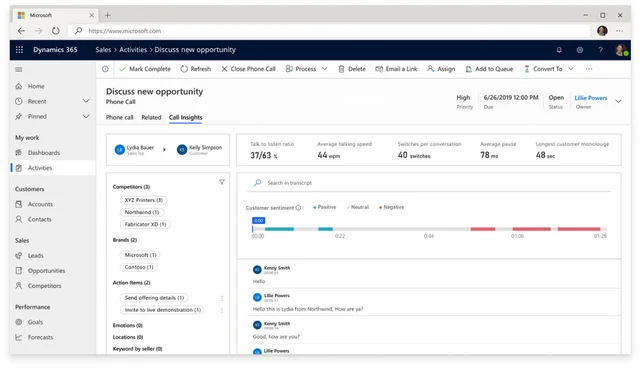Open a new browser tab
The height and width of the screenshot is (368, 640).
pyautogui.click(x=108, y=15)
